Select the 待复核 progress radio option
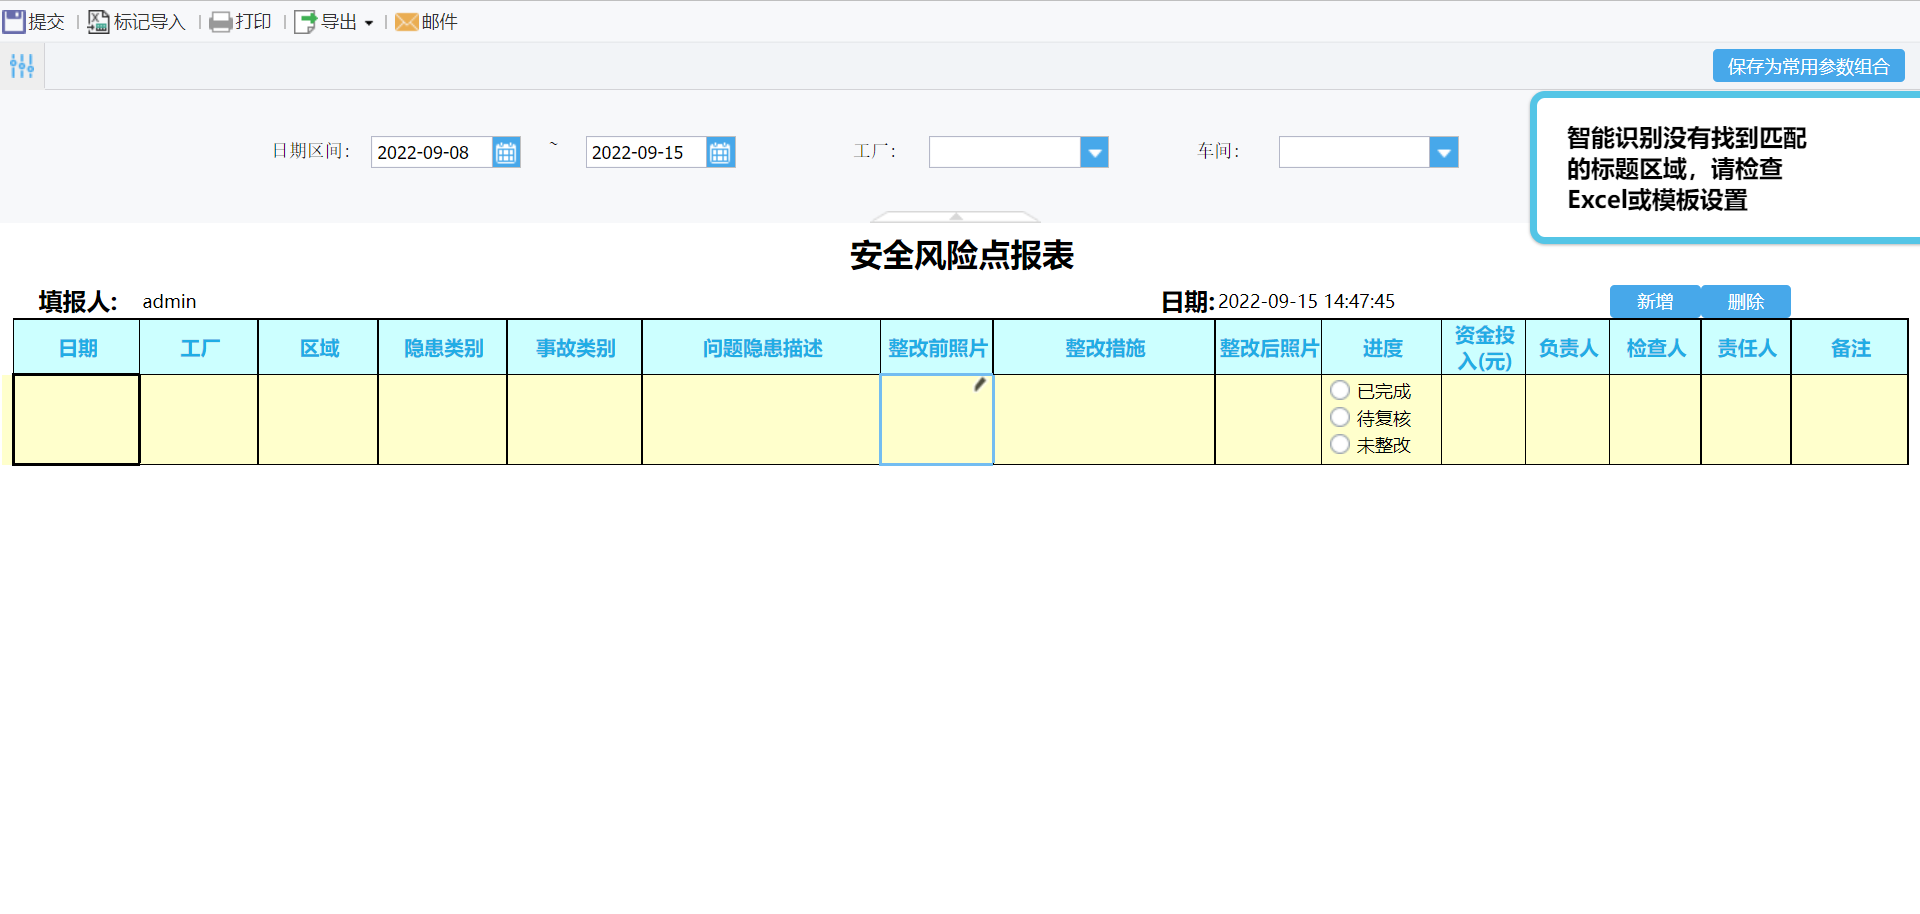Image resolution: width=1920 pixels, height=914 pixels. pyautogui.click(x=1340, y=418)
